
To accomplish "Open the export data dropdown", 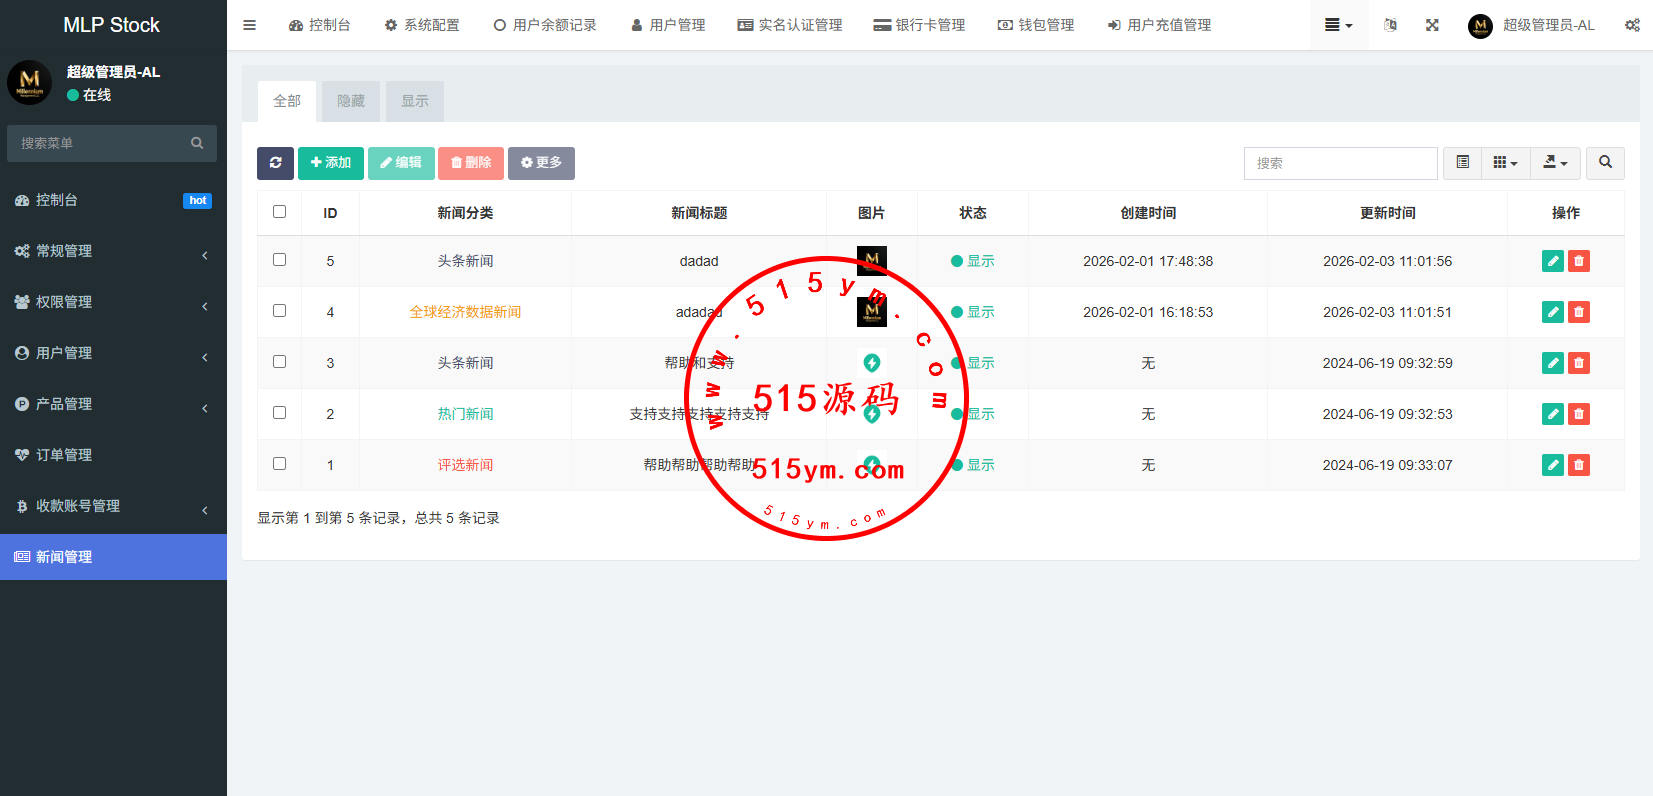I will coord(1555,163).
